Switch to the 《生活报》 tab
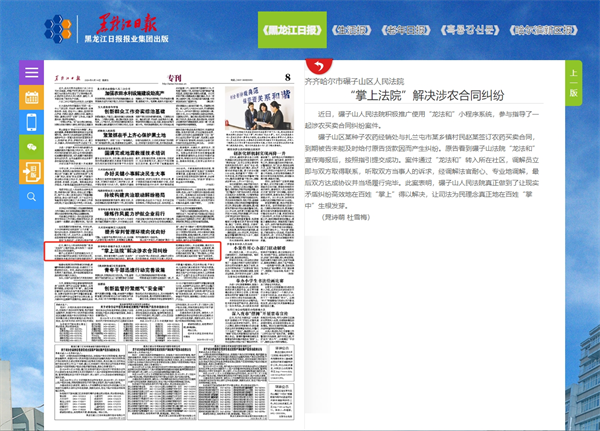600x431 pixels. [350, 29]
